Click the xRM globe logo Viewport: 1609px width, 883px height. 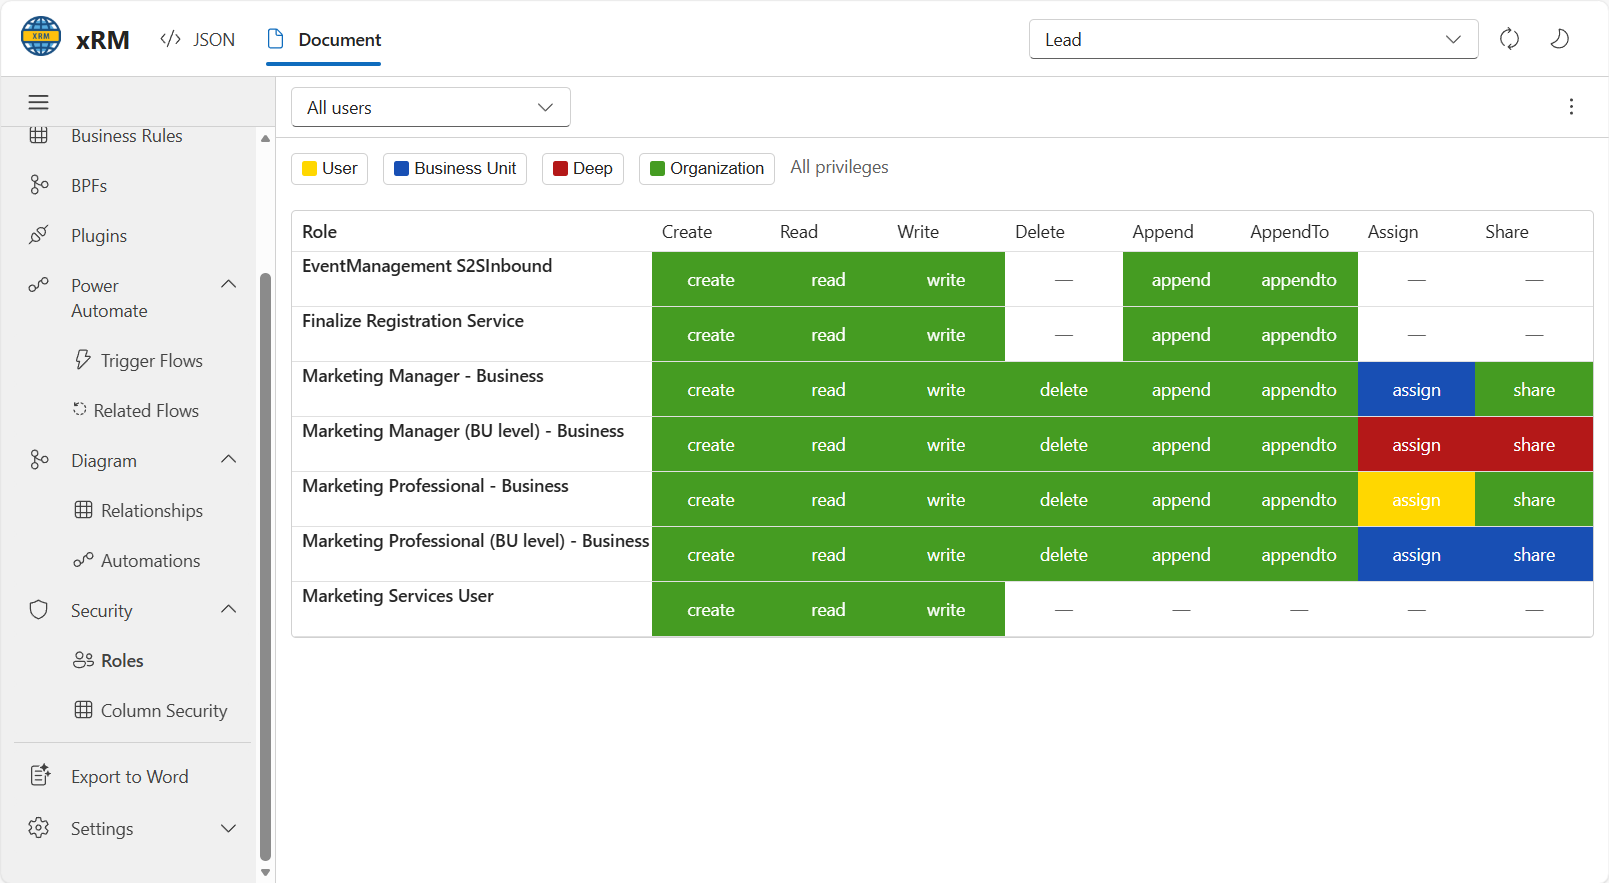(41, 37)
